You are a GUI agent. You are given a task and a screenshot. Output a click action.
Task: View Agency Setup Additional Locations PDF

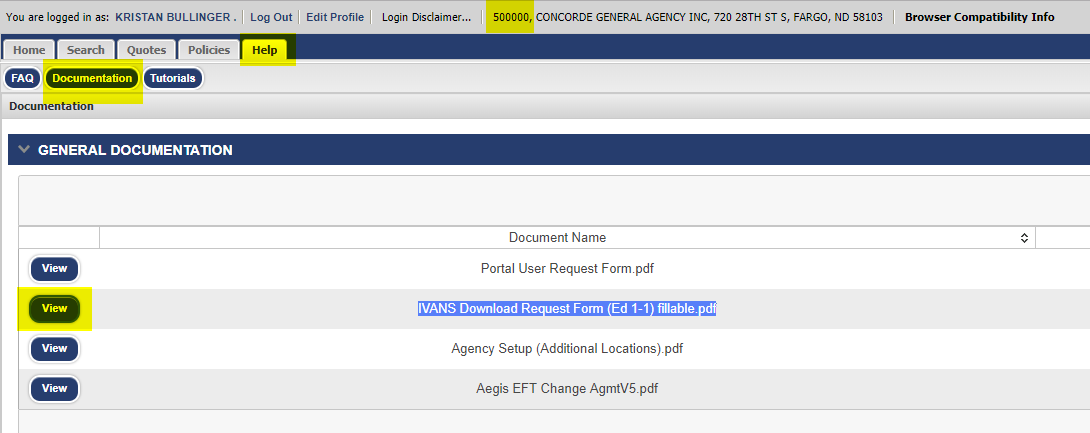tap(55, 348)
